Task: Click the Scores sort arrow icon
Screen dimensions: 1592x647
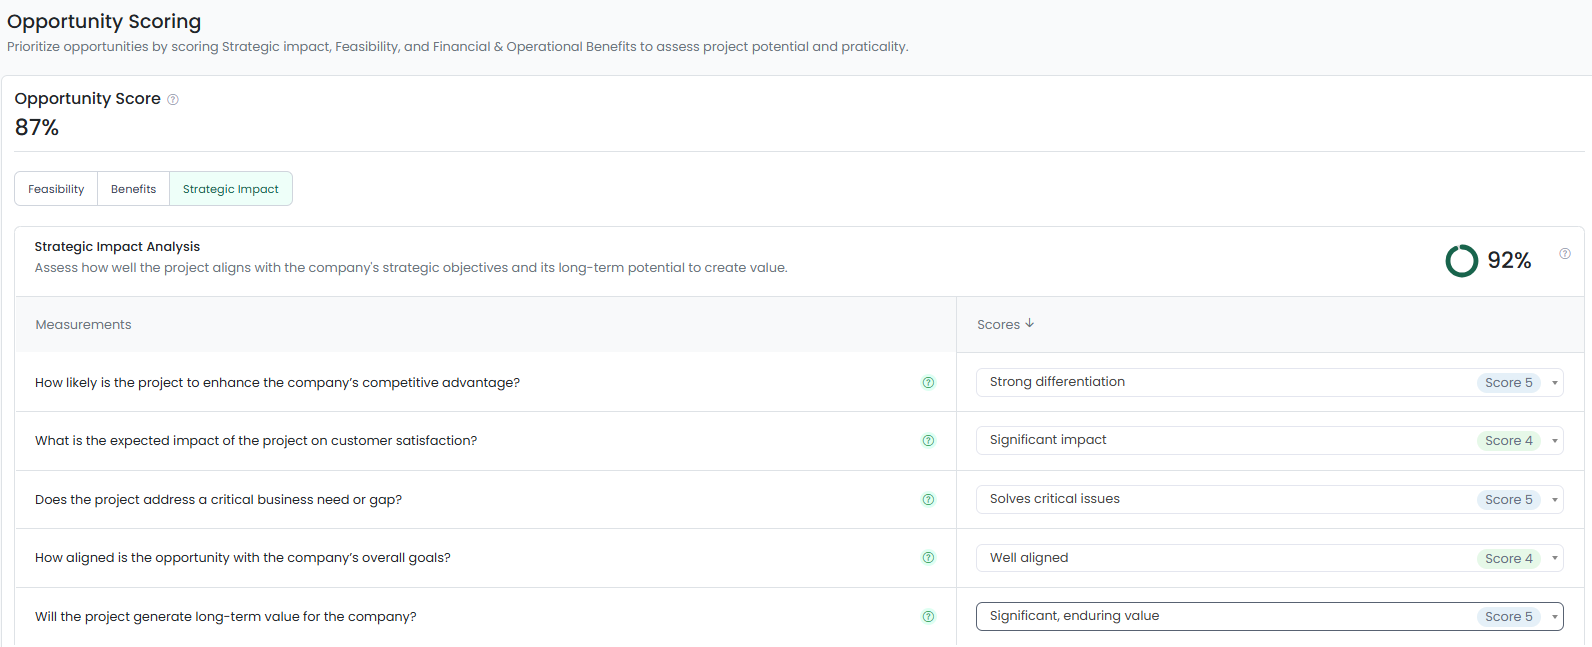Action: (x=1030, y=324)
